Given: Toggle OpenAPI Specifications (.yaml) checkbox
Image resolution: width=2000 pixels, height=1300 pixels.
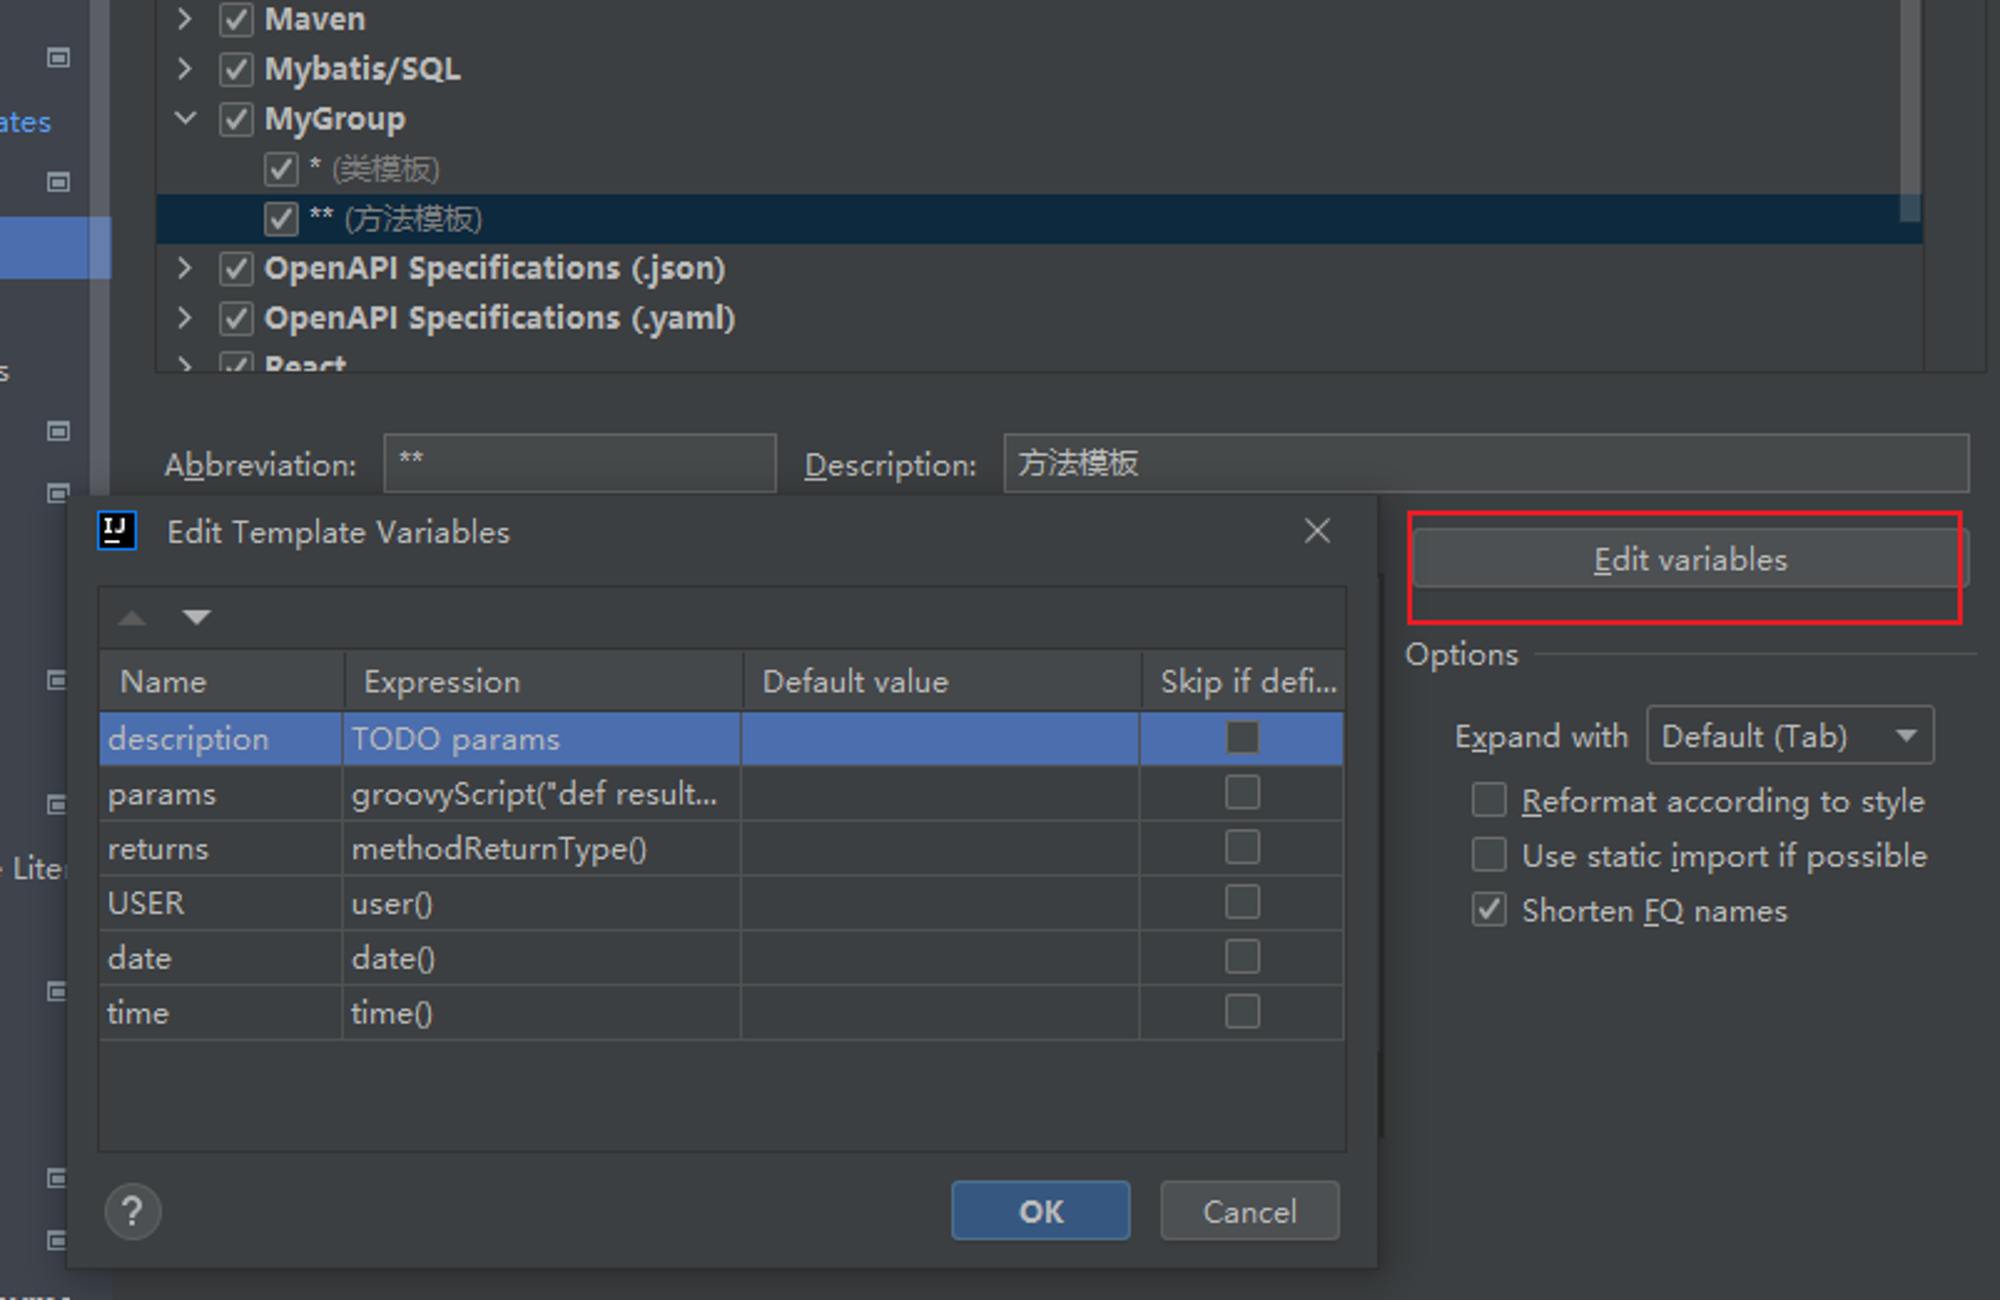Looking at the screenshot, I should pos(236,318).
